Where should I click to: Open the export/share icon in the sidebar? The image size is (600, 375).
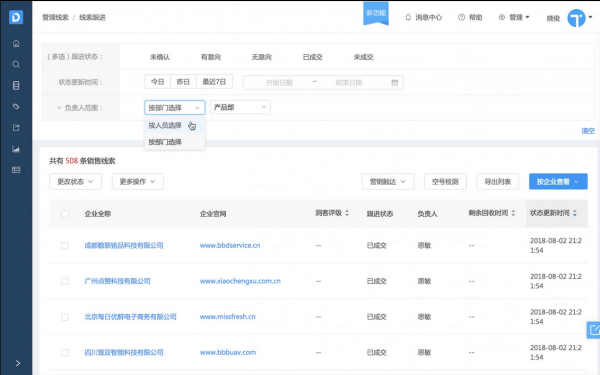tap(16, 128)
